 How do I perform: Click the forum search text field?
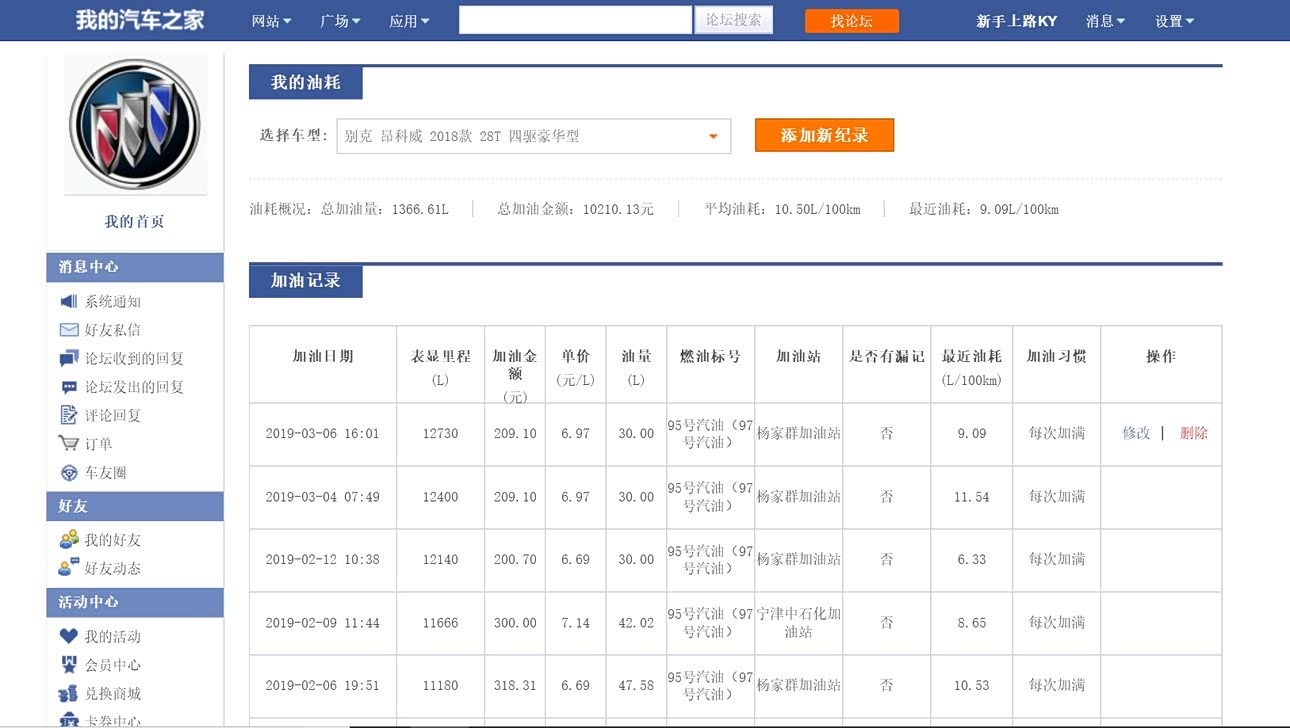(575, 20)
